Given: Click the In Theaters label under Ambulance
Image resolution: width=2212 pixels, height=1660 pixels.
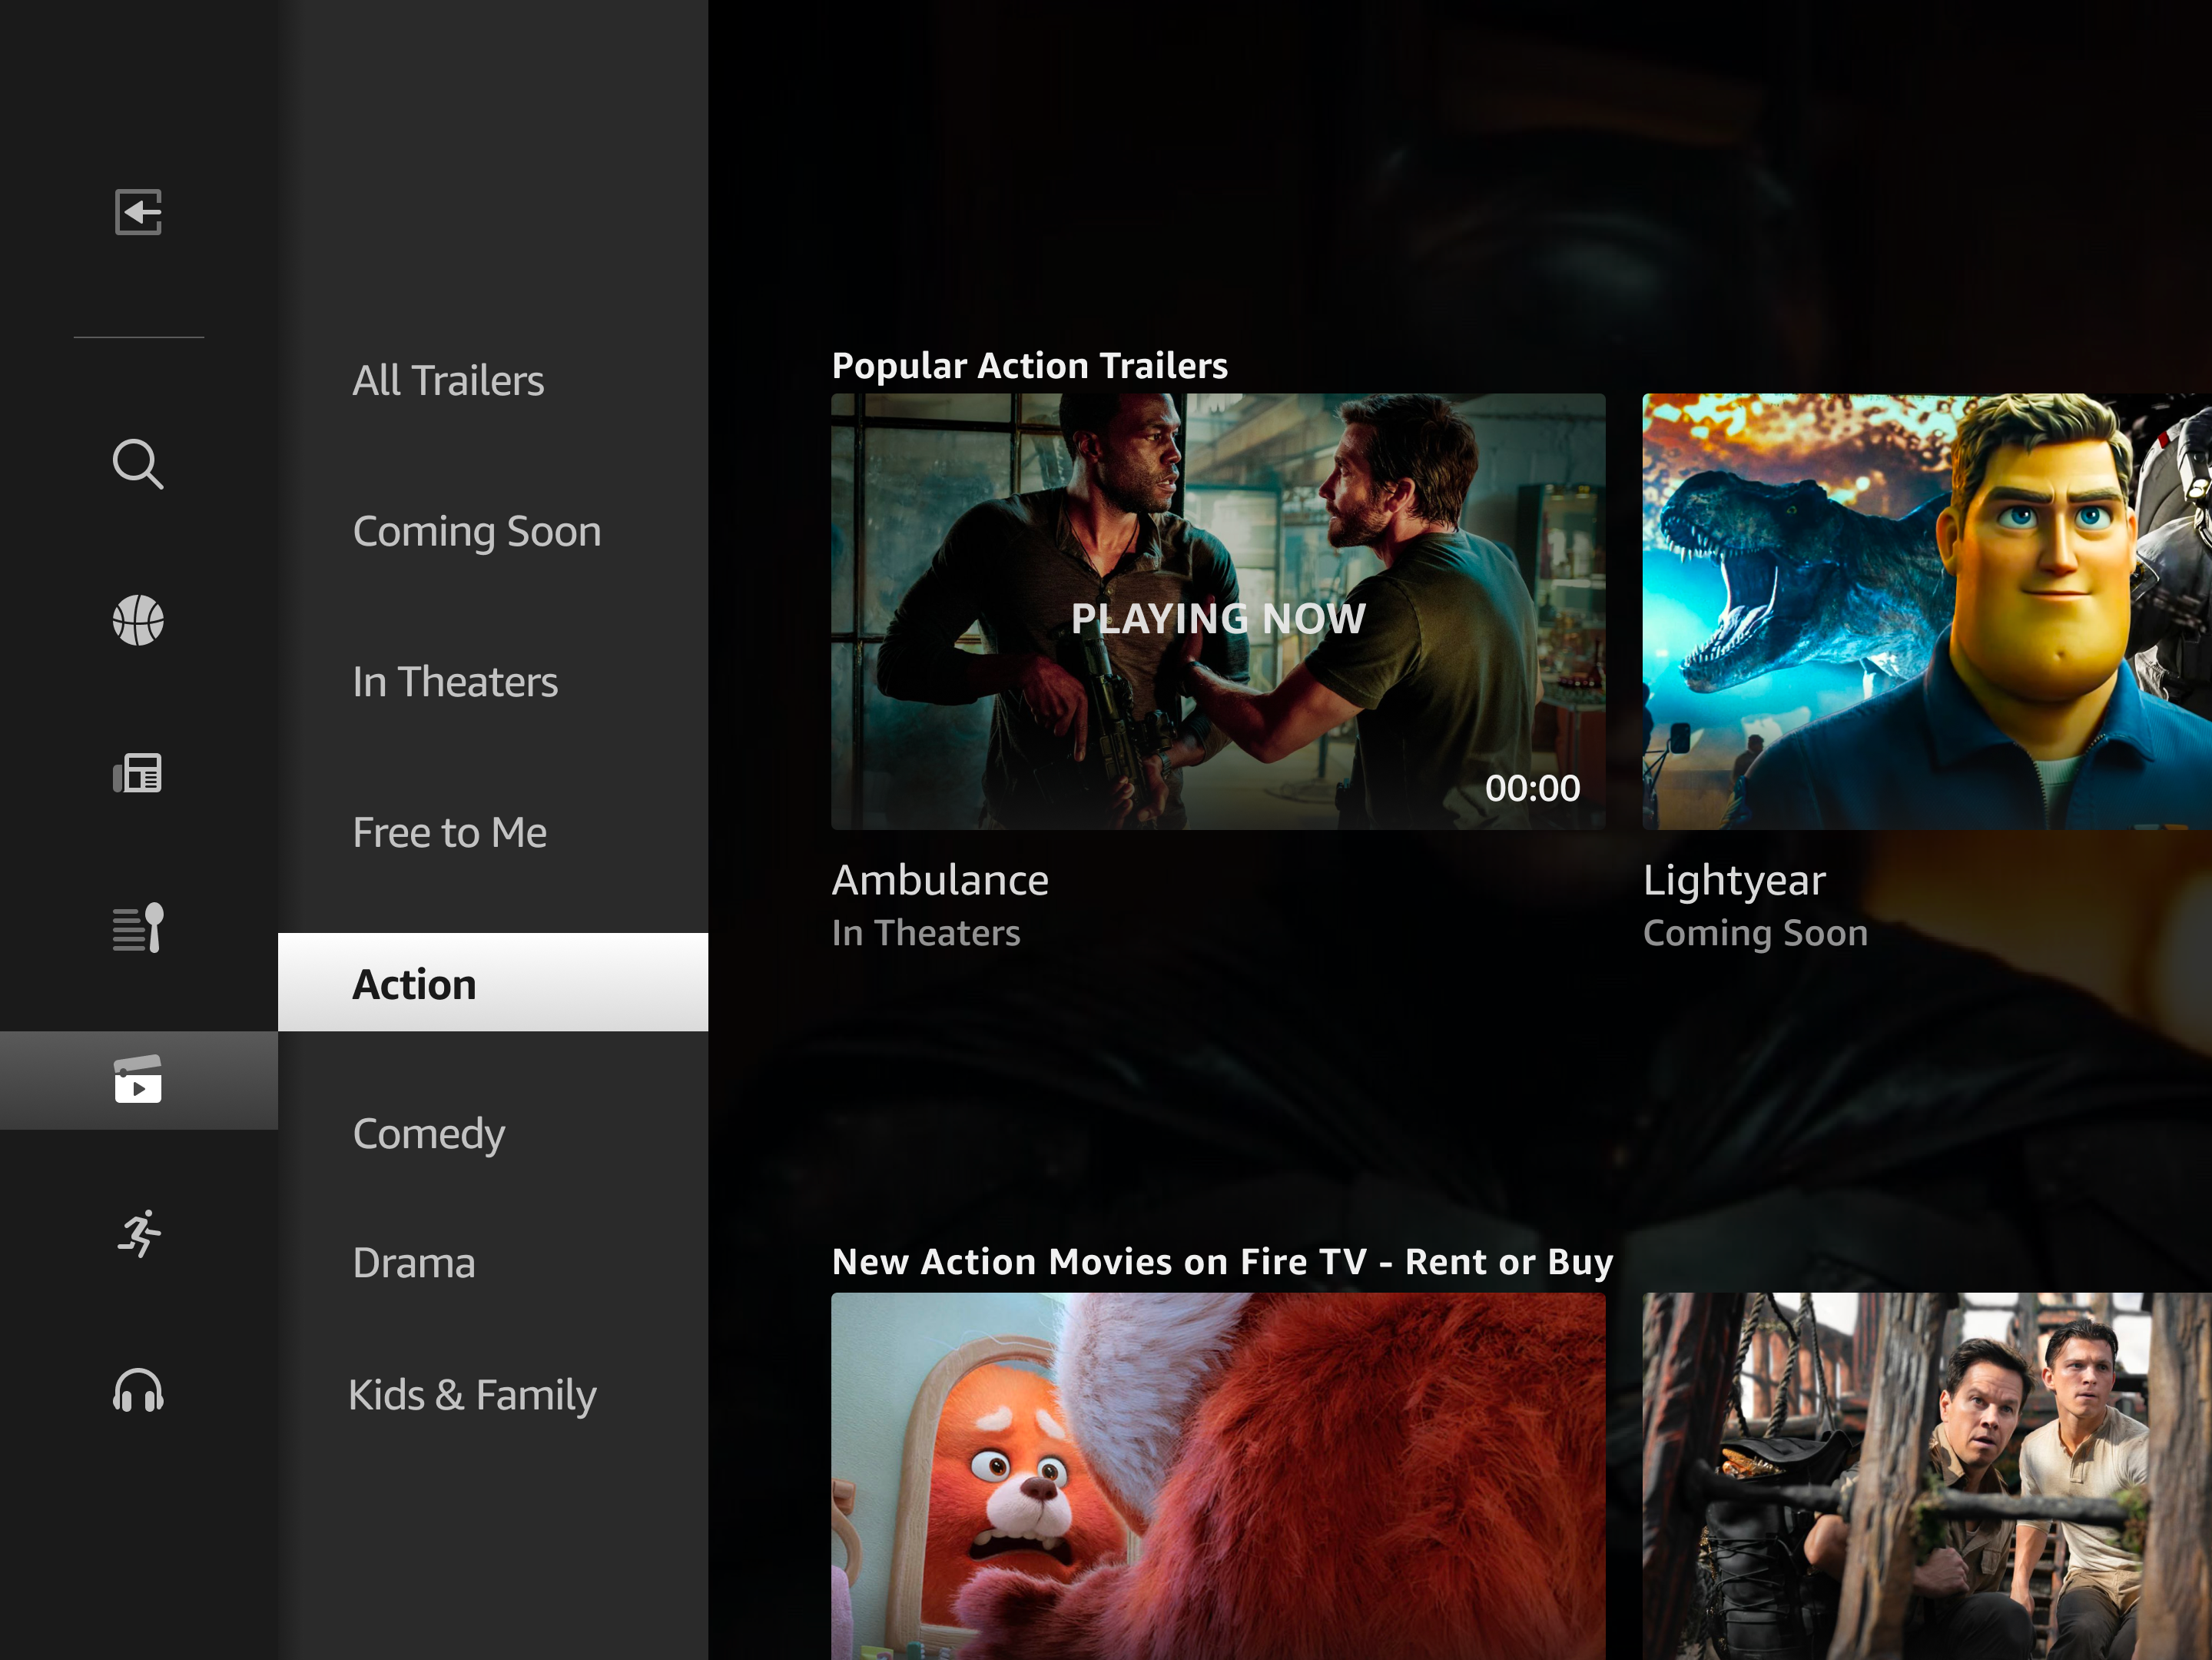Looking at the screenshot, I should [x=926, y=933].
